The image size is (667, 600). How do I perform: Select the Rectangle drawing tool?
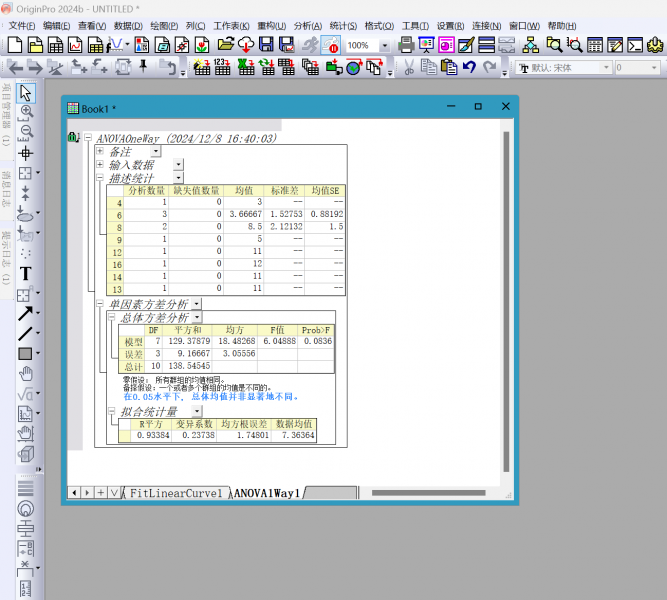(26, 354)
